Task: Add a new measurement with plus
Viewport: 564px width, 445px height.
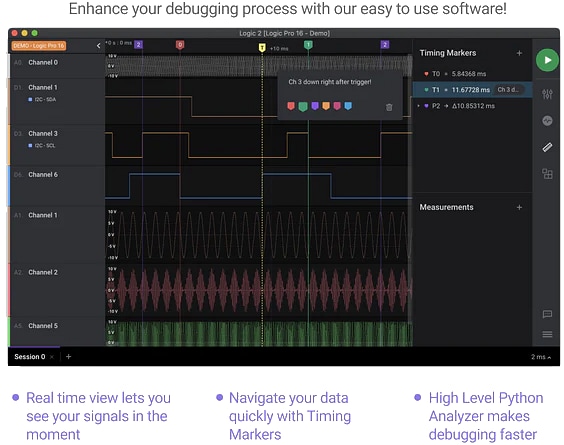Action: point(519,207)
